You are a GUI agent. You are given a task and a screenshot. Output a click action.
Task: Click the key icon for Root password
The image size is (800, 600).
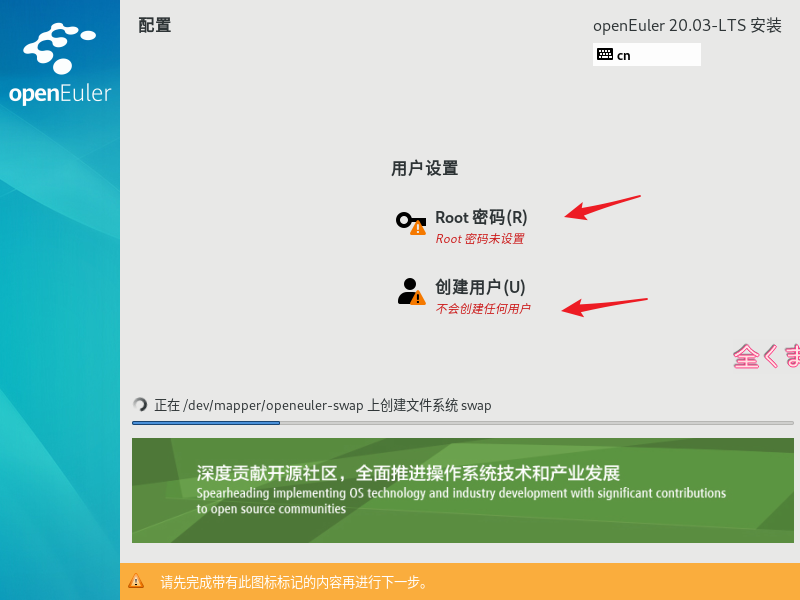[411, 223]
